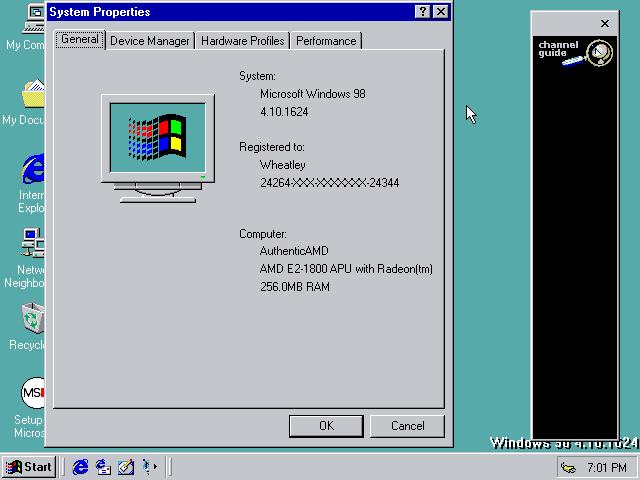Launch Internet Explorer from Quick Launch bar
This screenshot has width=640, height=480.
(x=80, y=467)
